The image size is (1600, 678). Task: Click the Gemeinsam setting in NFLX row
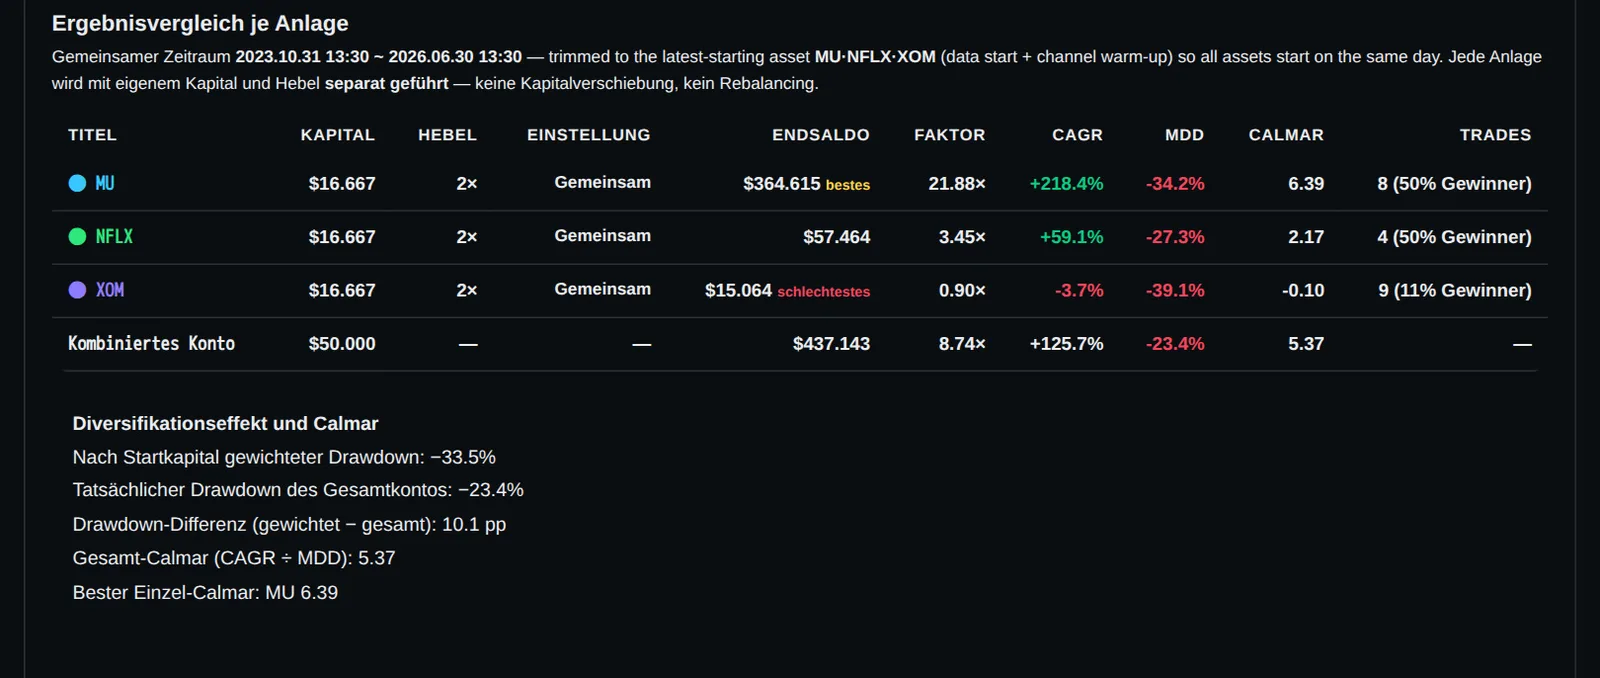click(x=603, y=235)
